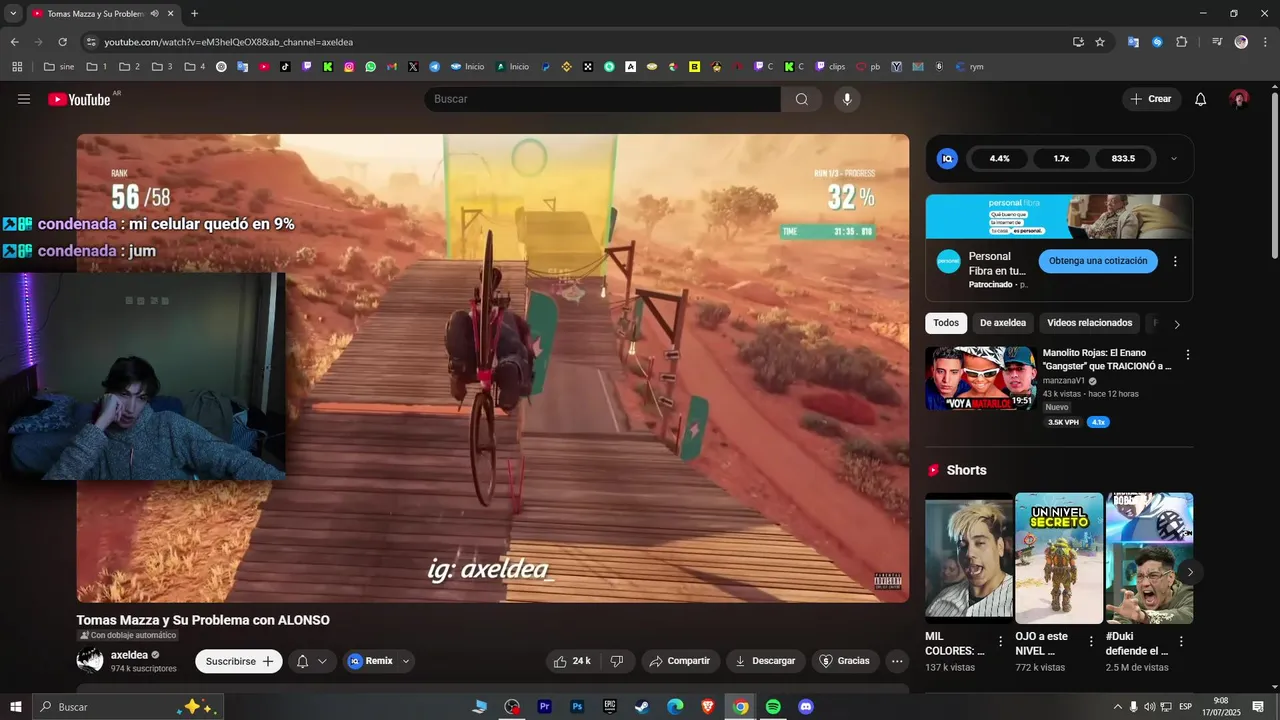Select the De axeldea filter chip
The height and width of the screenshot is (720, 1280).
coord(1003,323)
